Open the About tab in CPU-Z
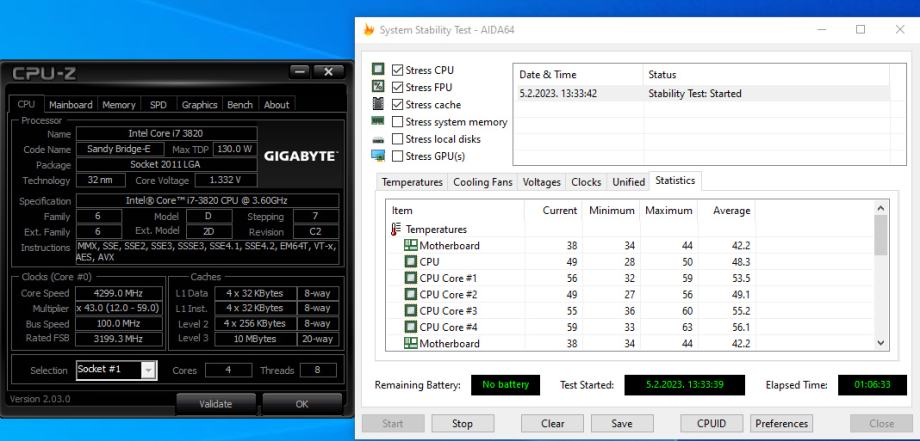The height and width of the screenshot is (441, 920). click(x=276, y=105)
